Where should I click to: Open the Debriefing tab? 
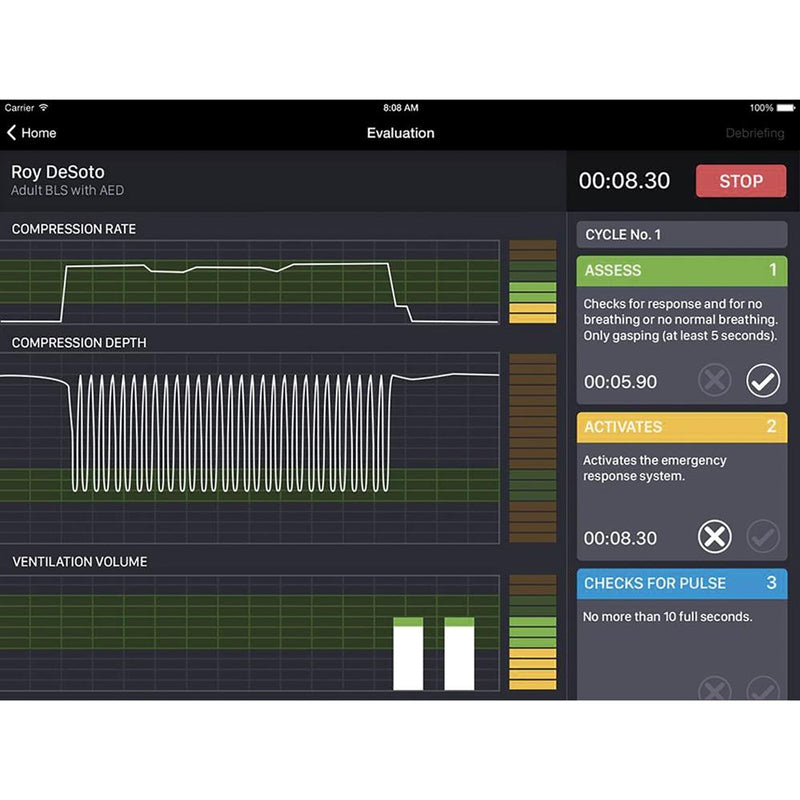(x=757, y=132)
